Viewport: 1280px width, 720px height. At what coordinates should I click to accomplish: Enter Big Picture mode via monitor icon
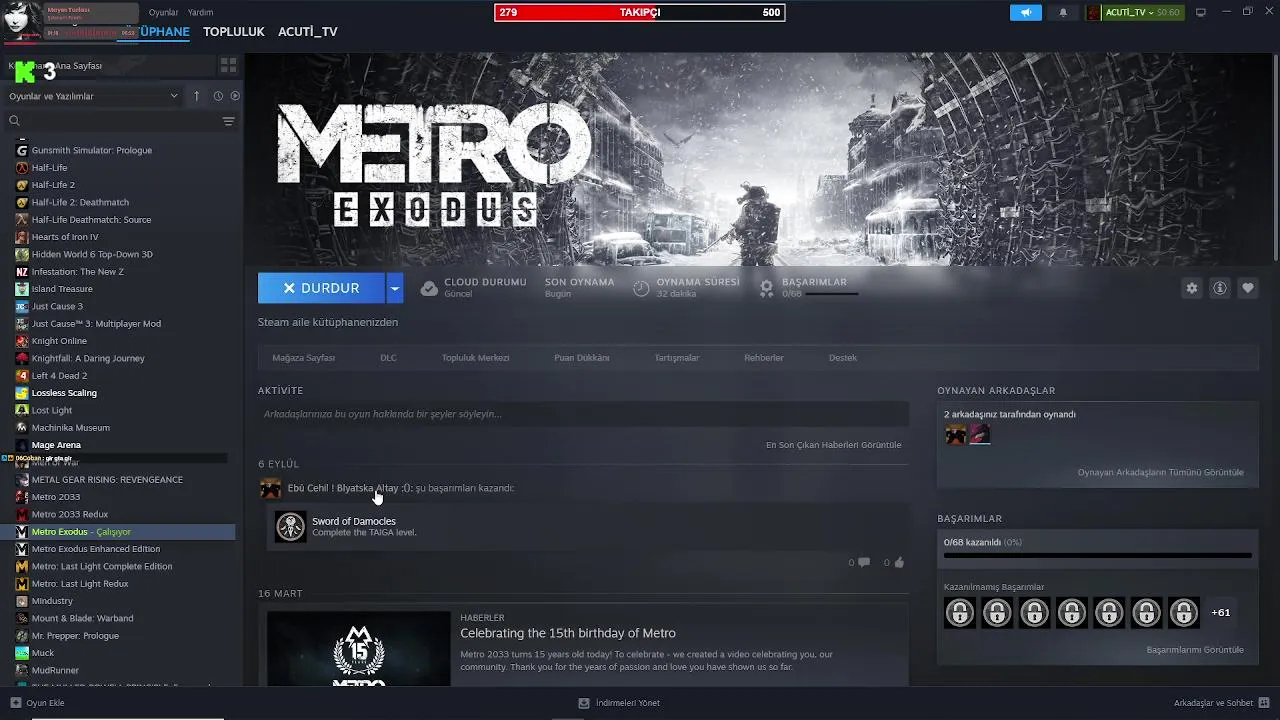[1201, 12]
